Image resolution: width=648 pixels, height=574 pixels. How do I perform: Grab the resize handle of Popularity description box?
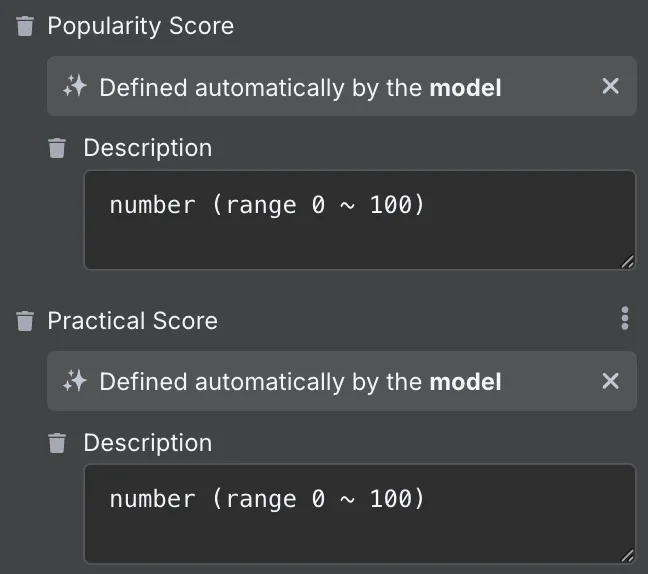628,262
